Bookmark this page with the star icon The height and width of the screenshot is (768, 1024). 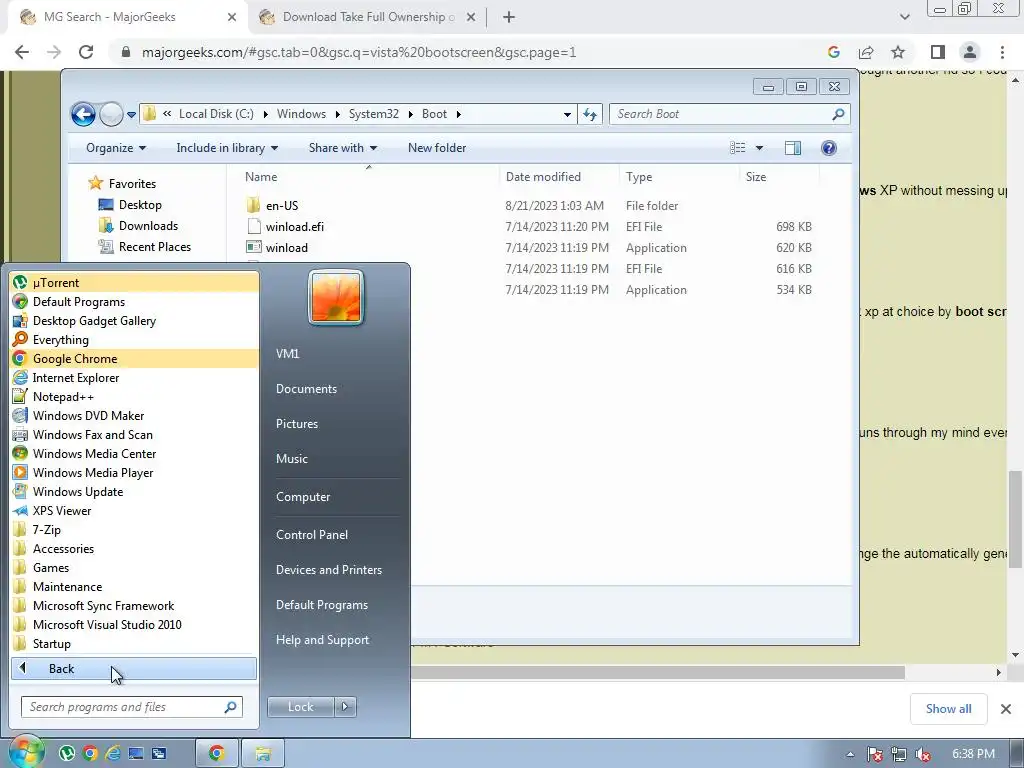pos(899,52)
